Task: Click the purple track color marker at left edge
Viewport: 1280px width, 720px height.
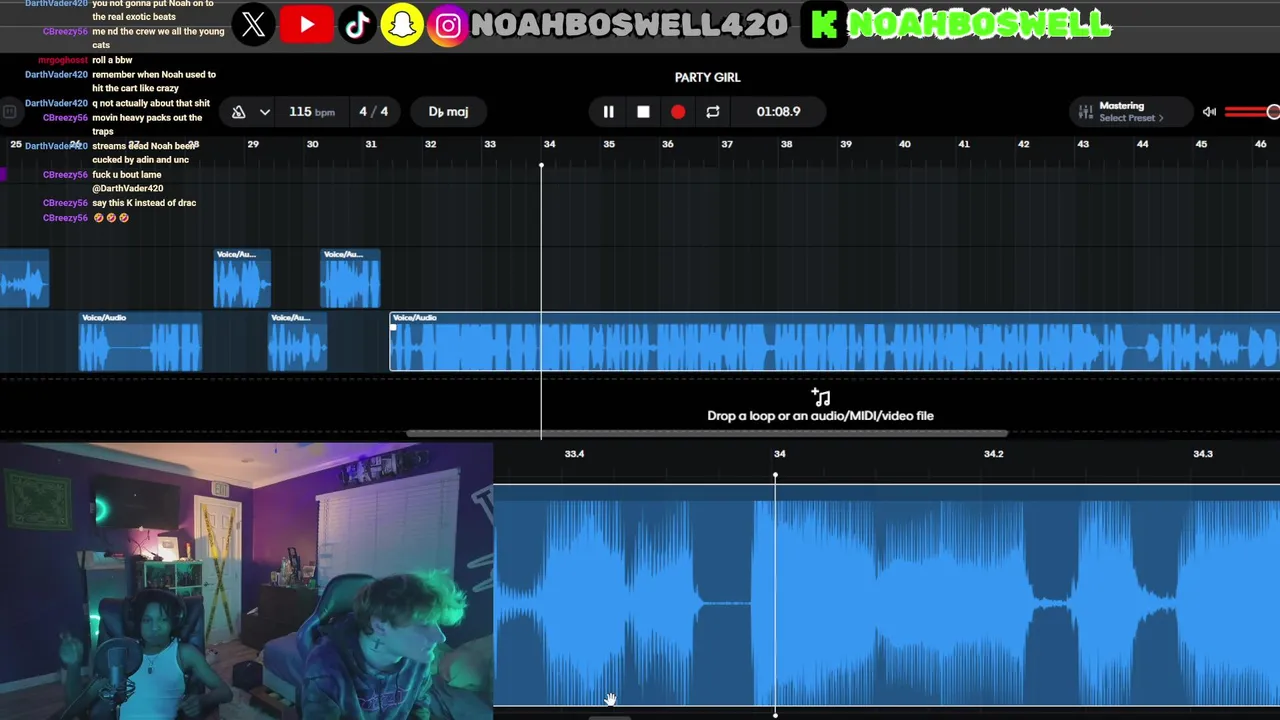Action: [x=3, y=175]
